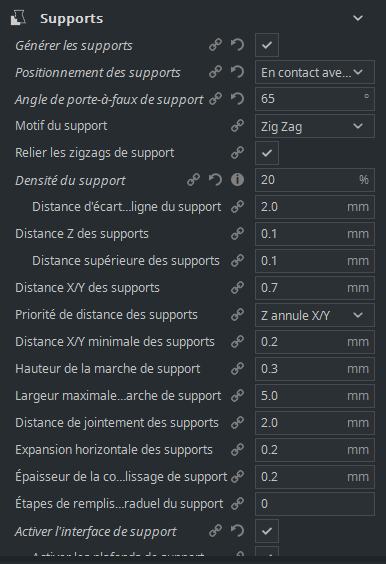Image resolution: width=386 pixels, height=564 pixels.
Task: Click the 'Hauteur de la marche de support' field
Action: pos(315,369)
